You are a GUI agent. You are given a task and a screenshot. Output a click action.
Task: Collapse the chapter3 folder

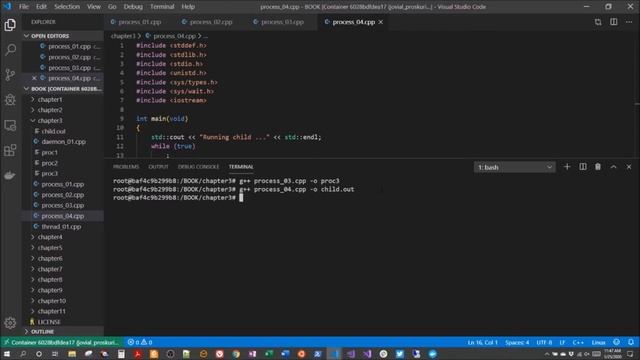pos(50,120)
